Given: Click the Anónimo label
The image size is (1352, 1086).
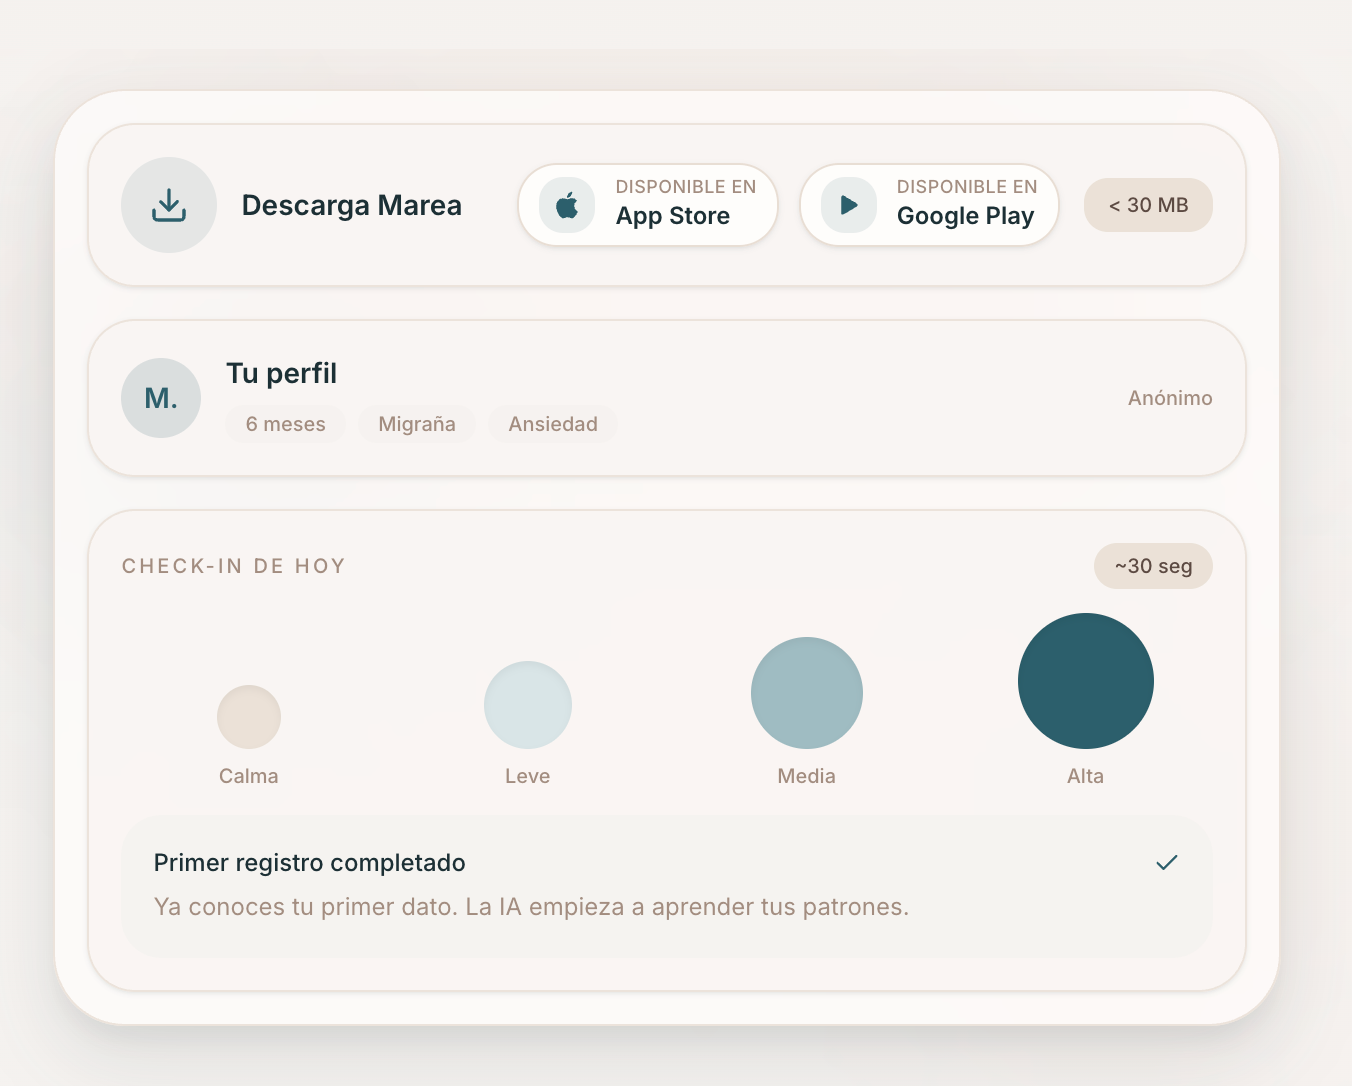Looking at the screenshot, I should 1170,398.
